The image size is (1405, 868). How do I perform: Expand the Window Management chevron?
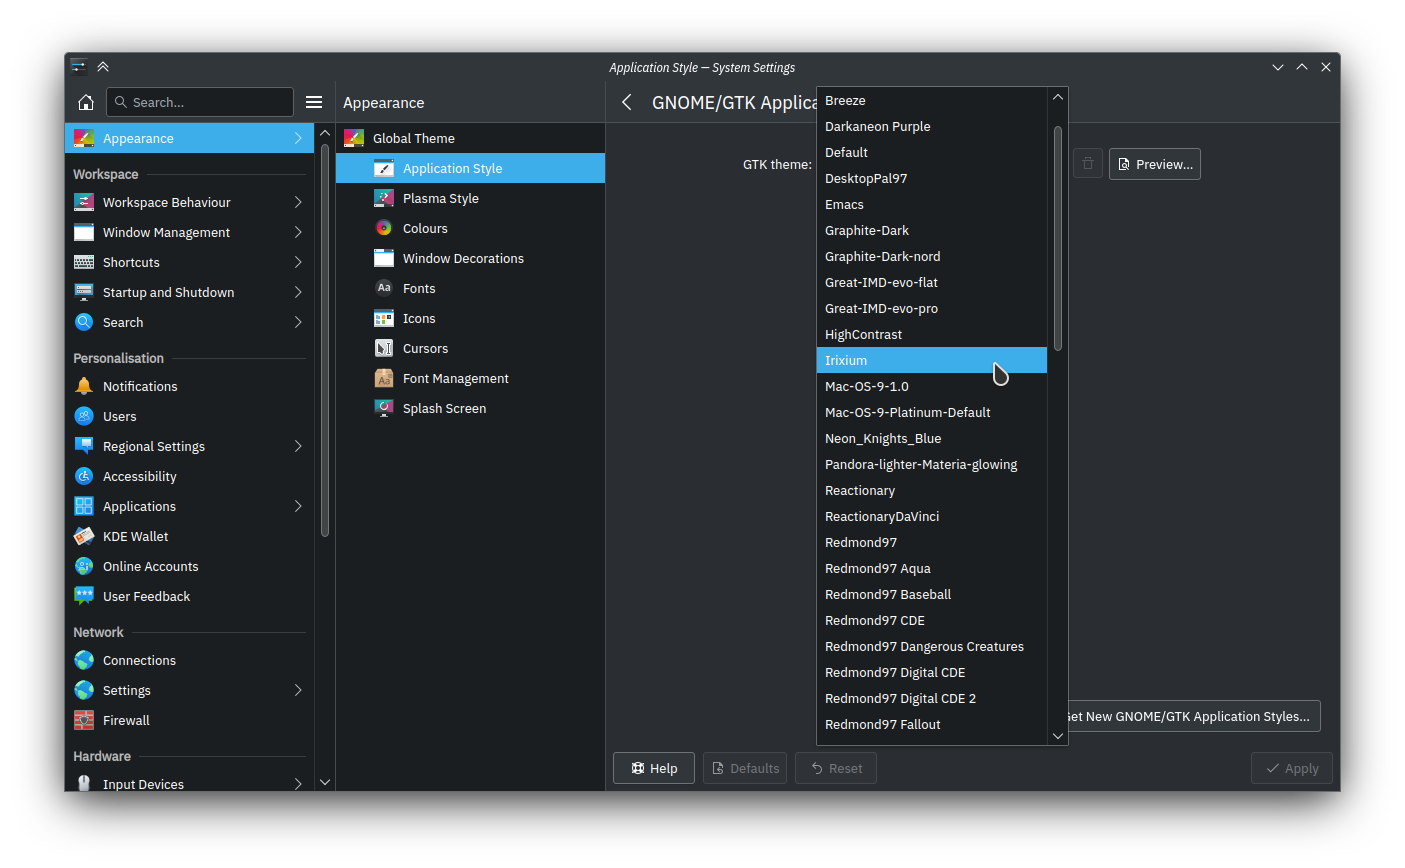pos(298,232)
